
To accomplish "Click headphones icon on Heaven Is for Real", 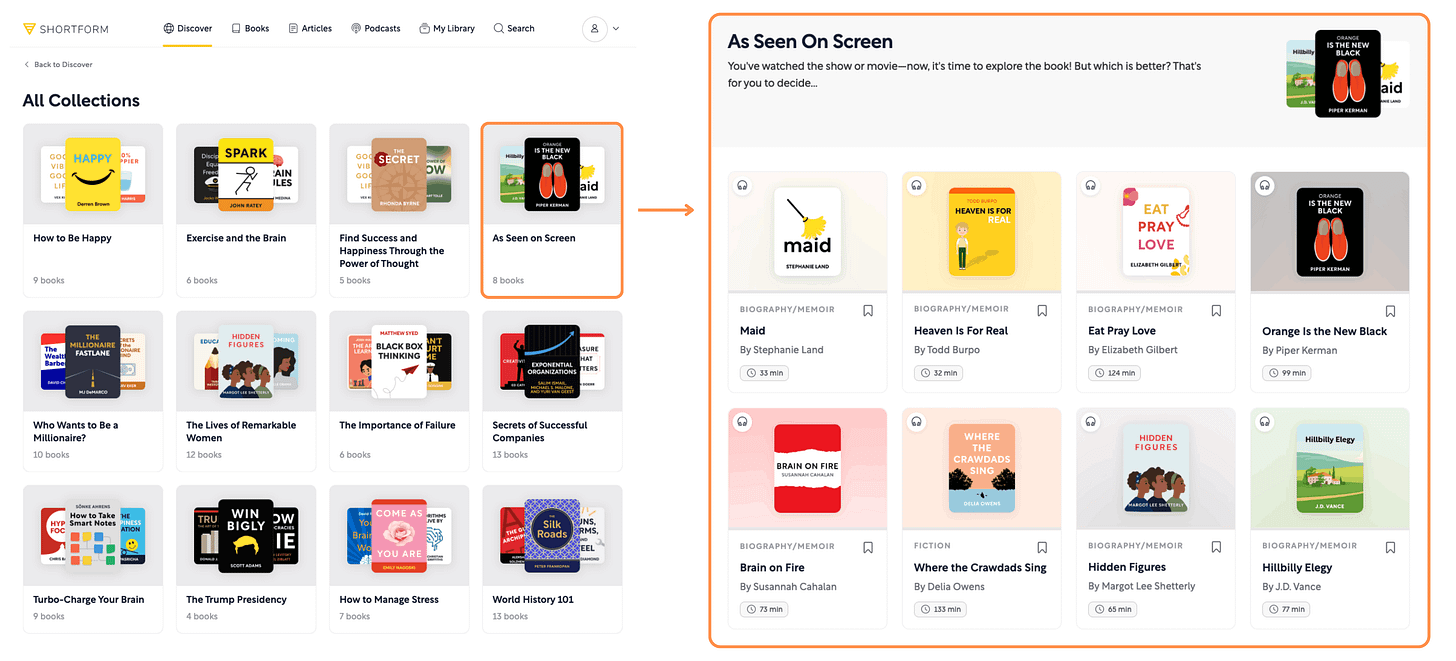I will click(916, 185).
